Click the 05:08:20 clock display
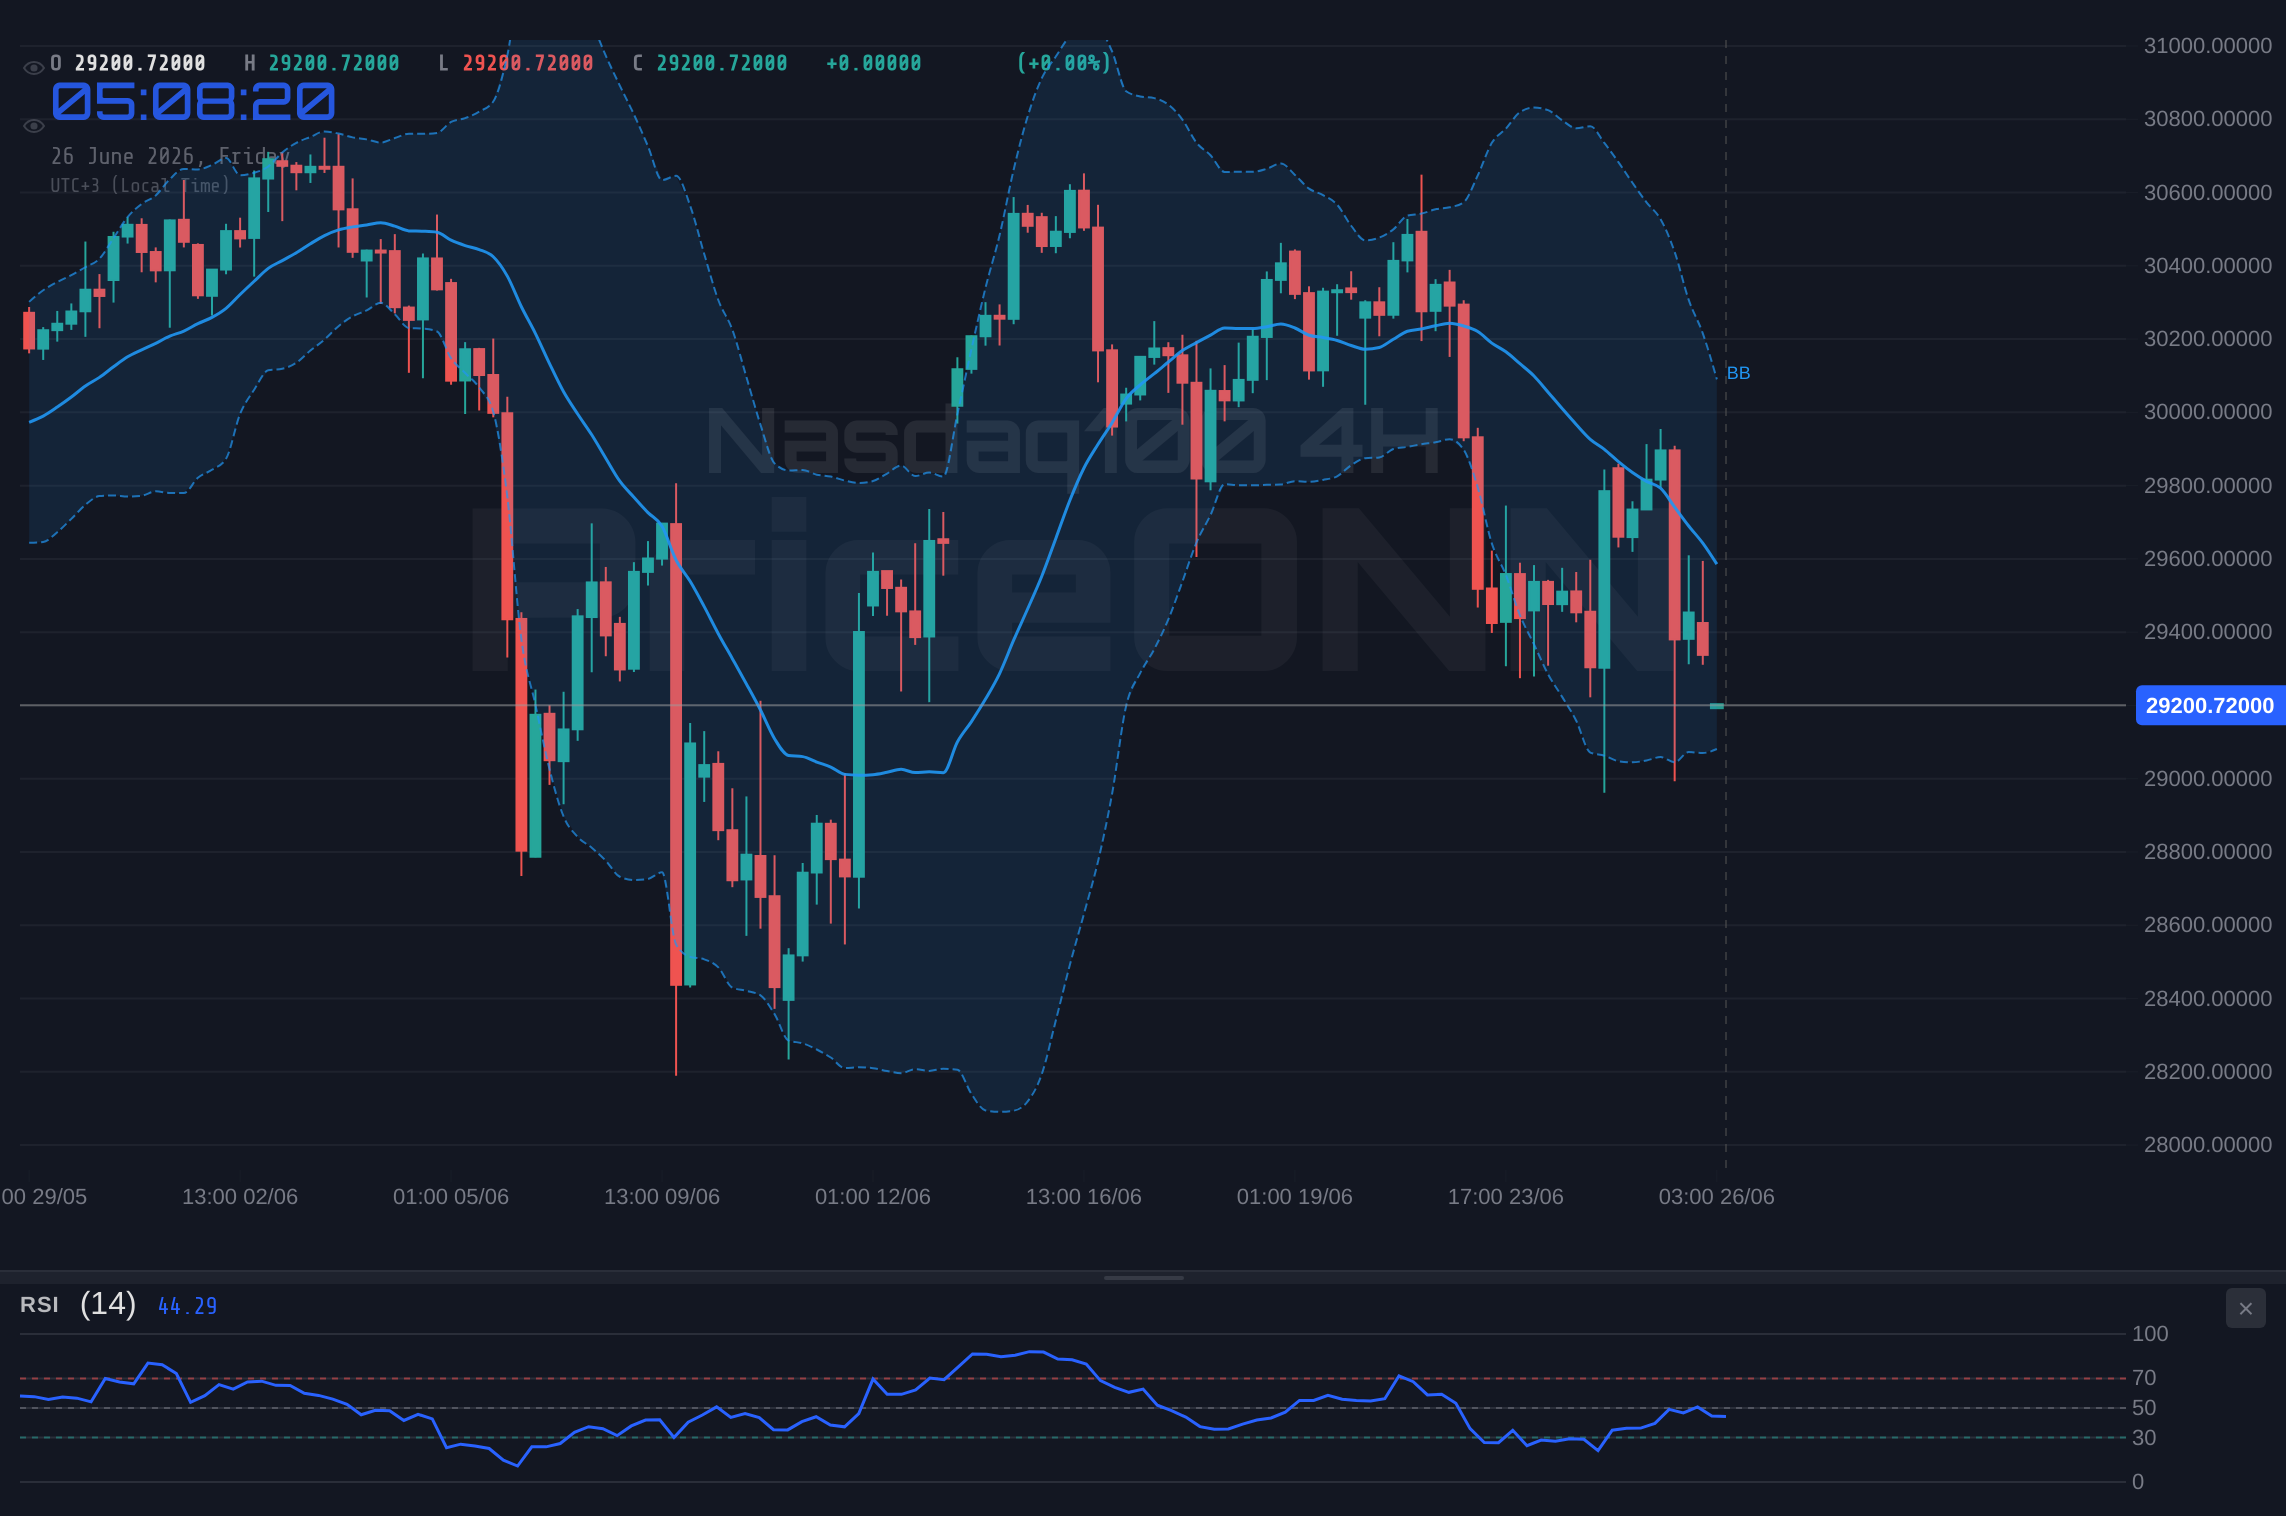Screen dimensions: 2286x1516 coord(194,102)
